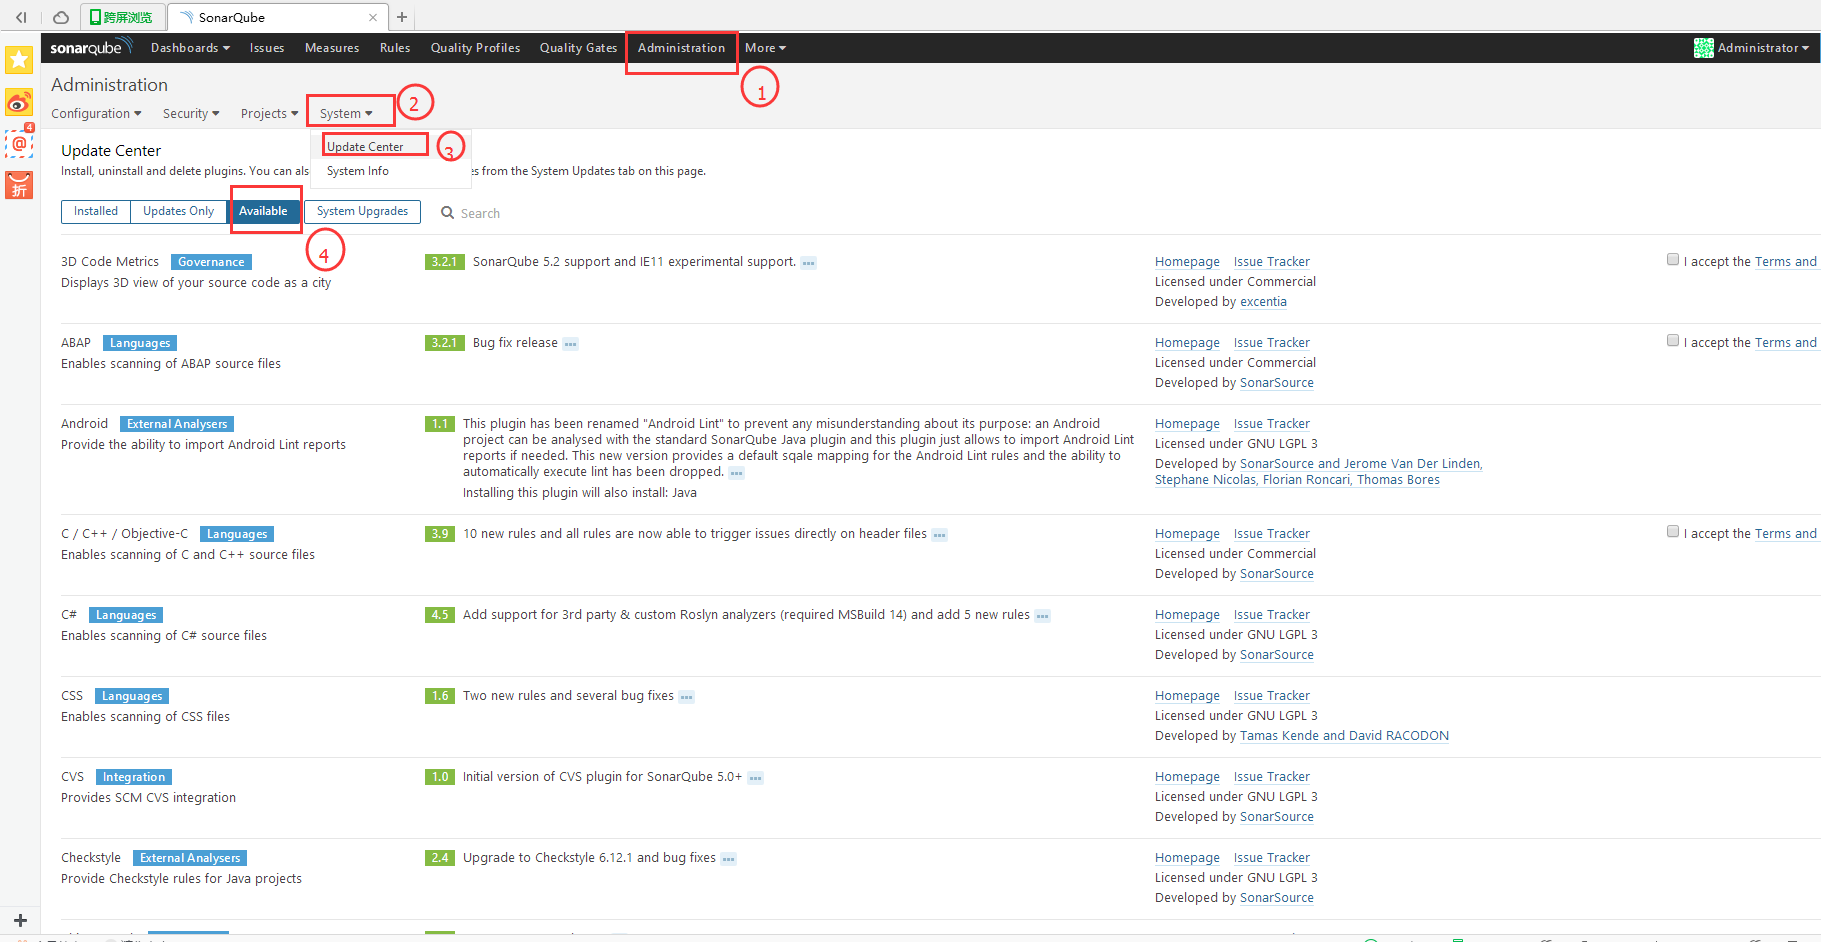Open Administration in navbar
This screenshot has height=942, width=1821.
(681, 48)
